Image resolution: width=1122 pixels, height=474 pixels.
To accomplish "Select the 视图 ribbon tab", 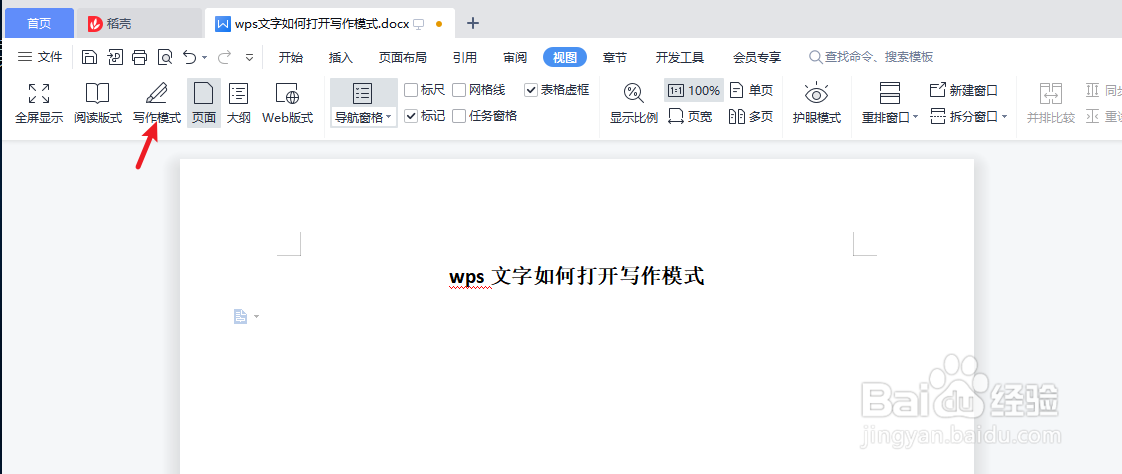I will tap(565, 57).
